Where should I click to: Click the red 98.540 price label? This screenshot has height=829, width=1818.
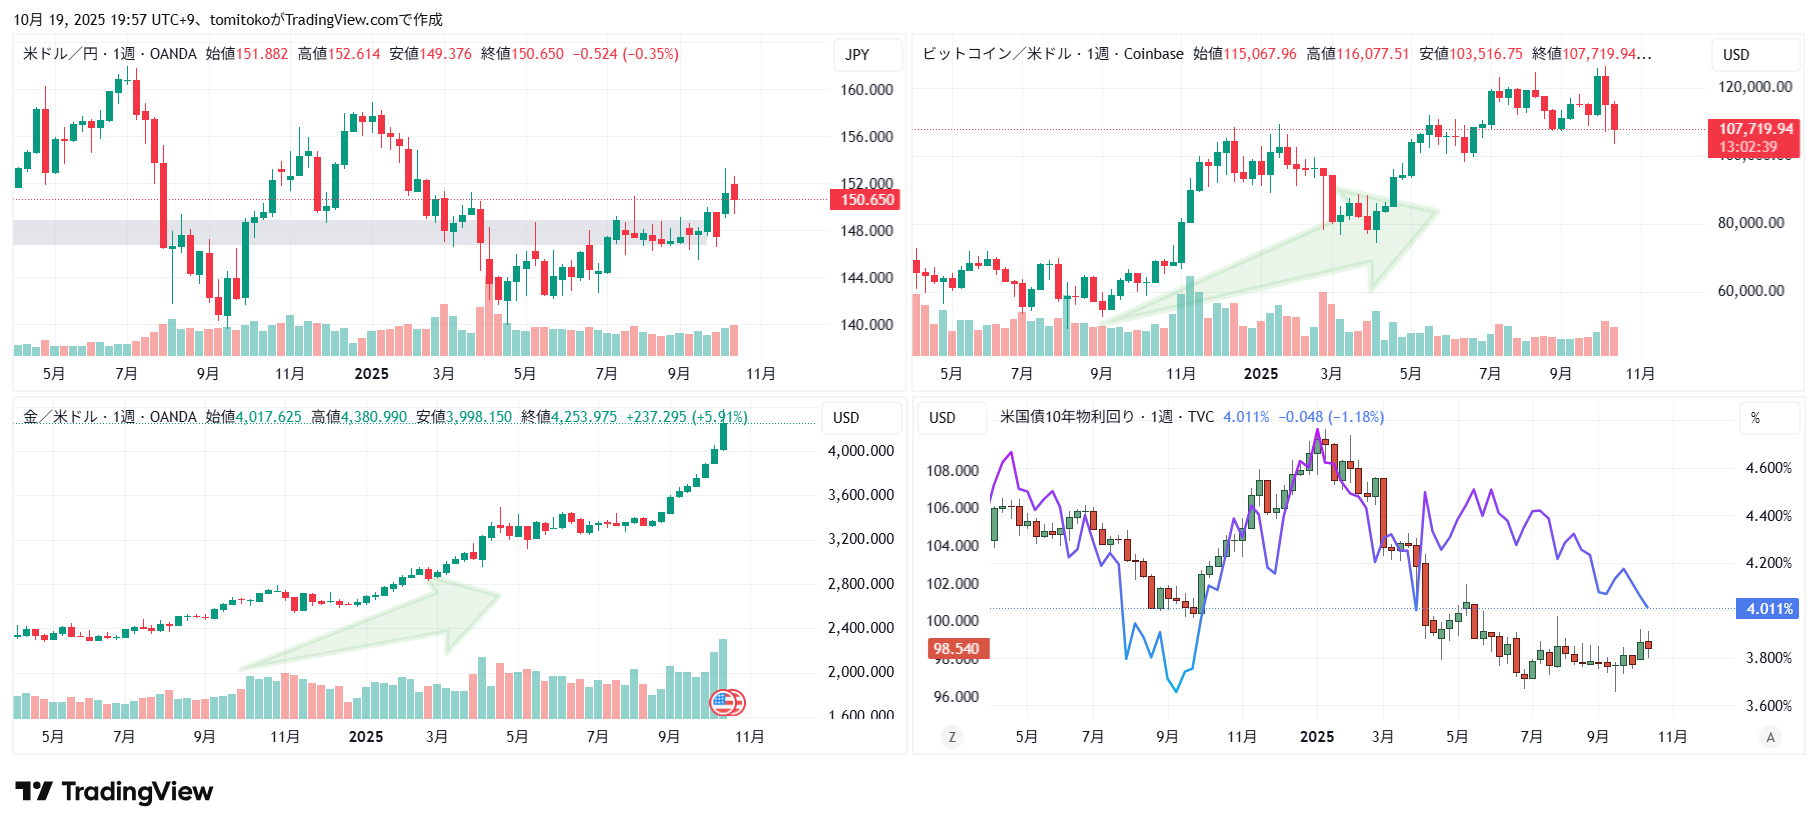(956, 649)
